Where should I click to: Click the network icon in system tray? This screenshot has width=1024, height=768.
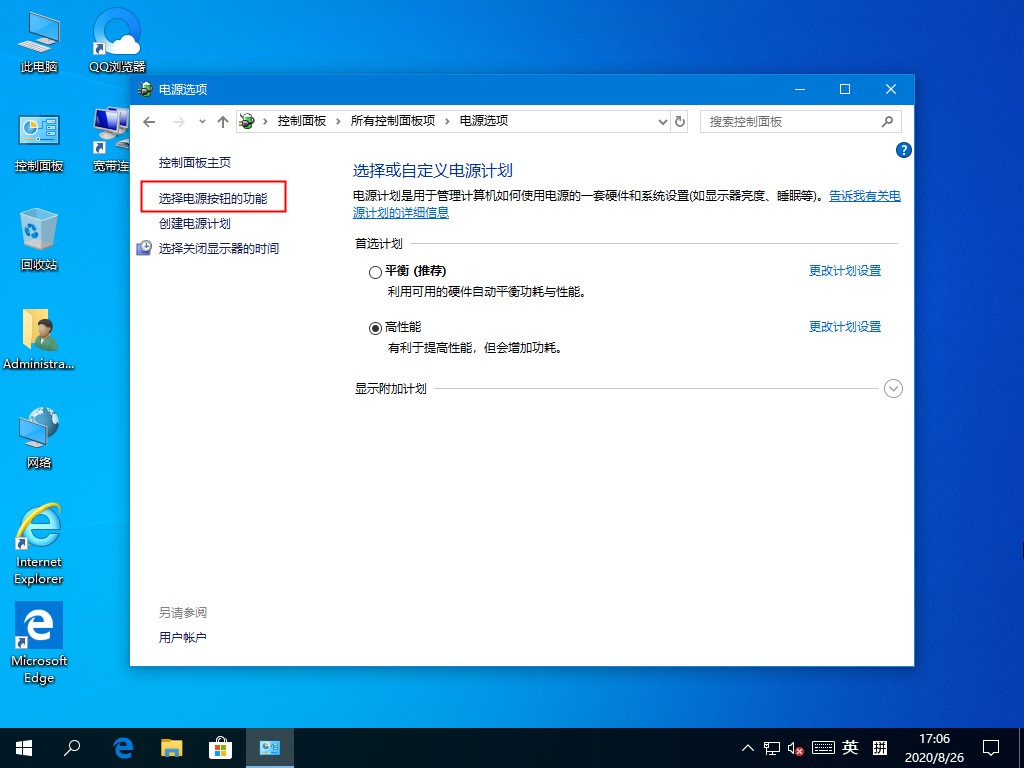(x=771, y=747)
